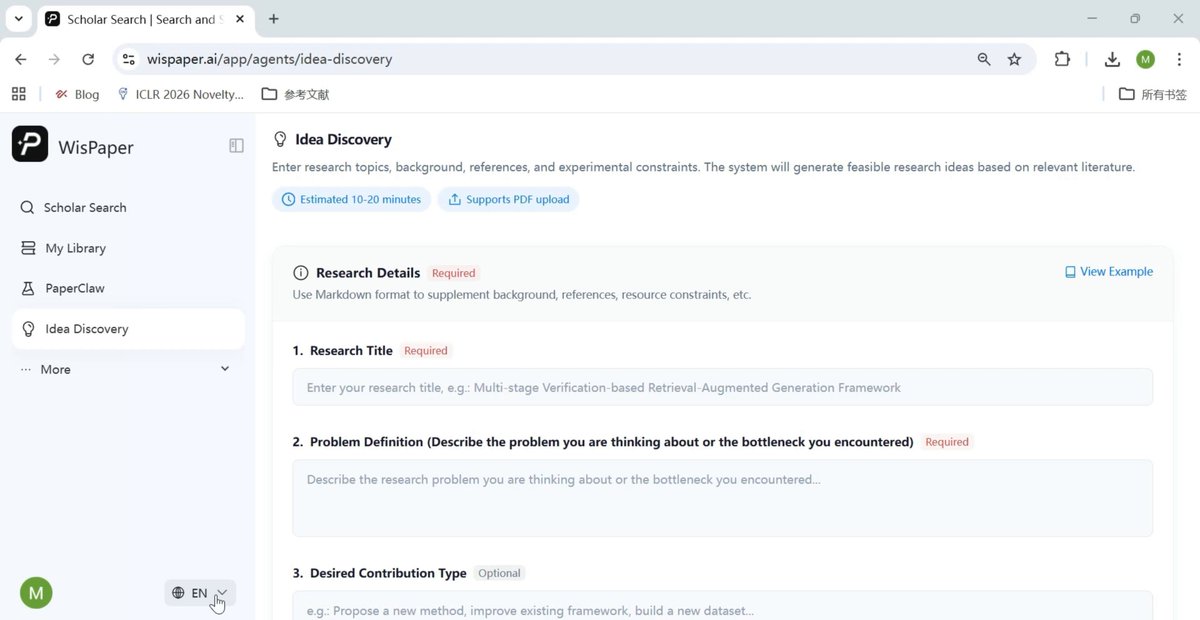Screen dimensions: 1200x620
Task: Click the Research Title input field
Action: pyautogui.click(x=722, y=387)
